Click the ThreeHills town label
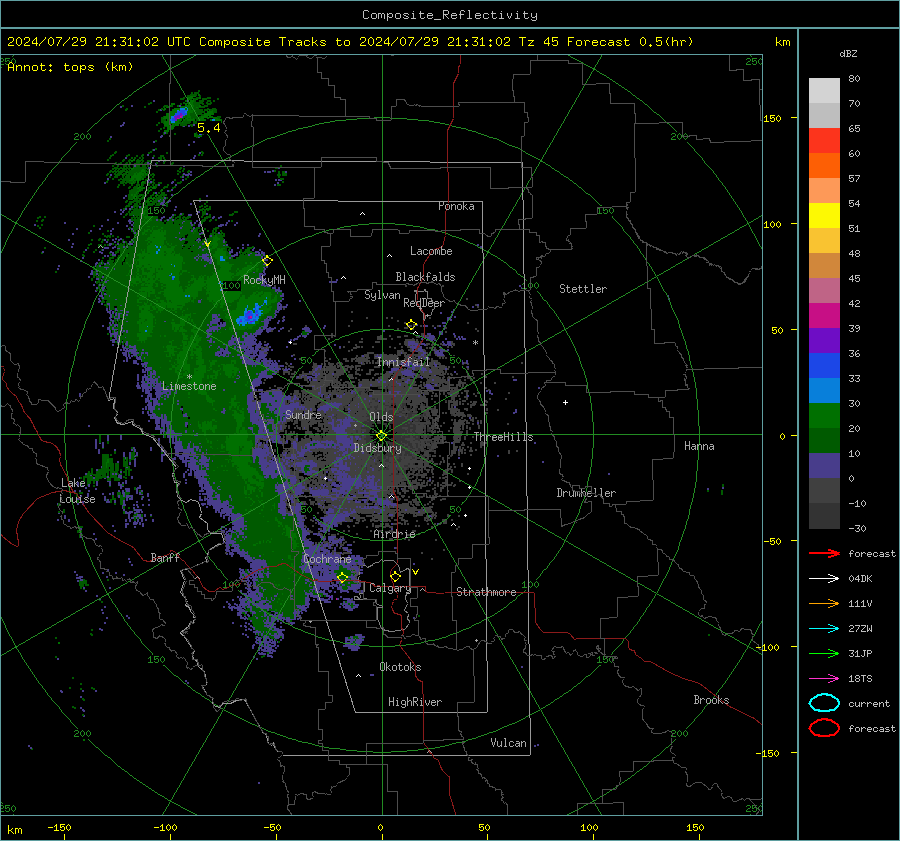Image resolution: width=900 pixels, height=841 pixels. [503, 437]
